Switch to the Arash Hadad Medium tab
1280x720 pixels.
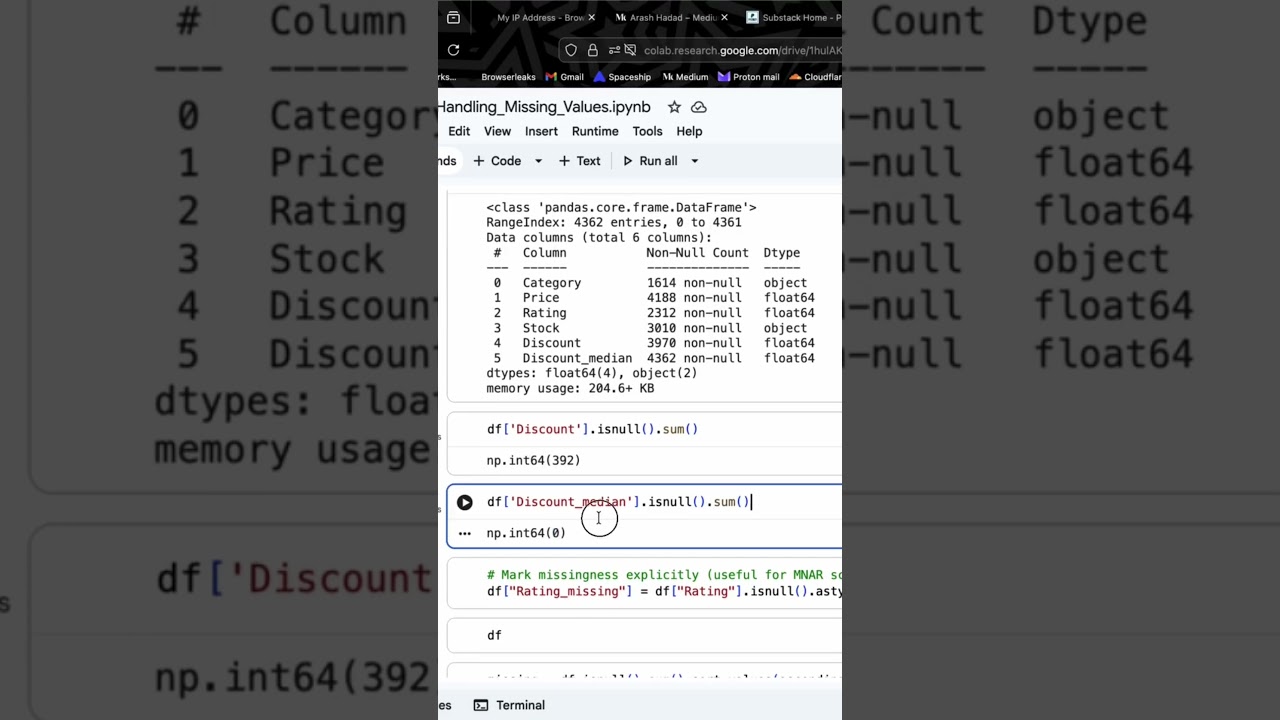point(665,18)
